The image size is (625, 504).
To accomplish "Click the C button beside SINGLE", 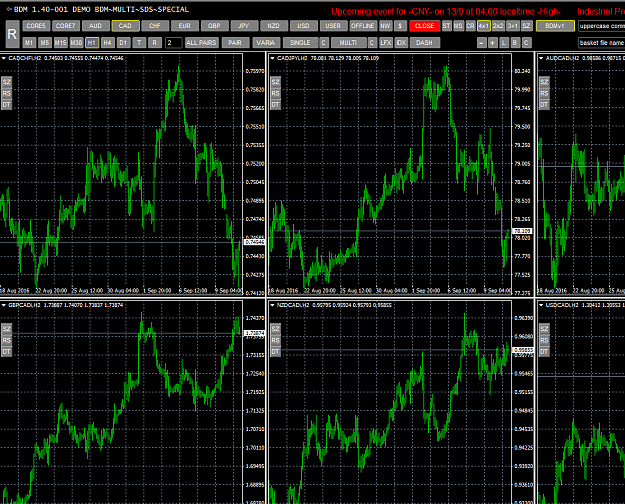I will coord(324,43).
